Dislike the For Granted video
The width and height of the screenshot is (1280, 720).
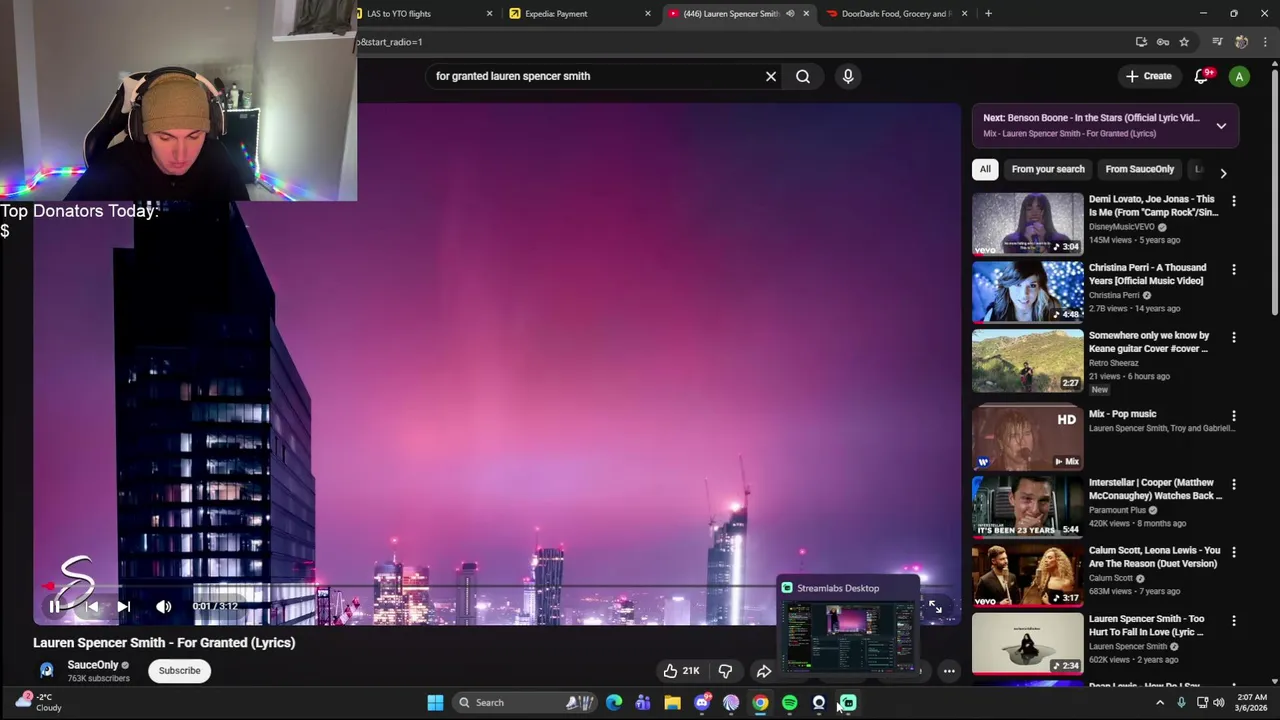(x=725, y=671)
